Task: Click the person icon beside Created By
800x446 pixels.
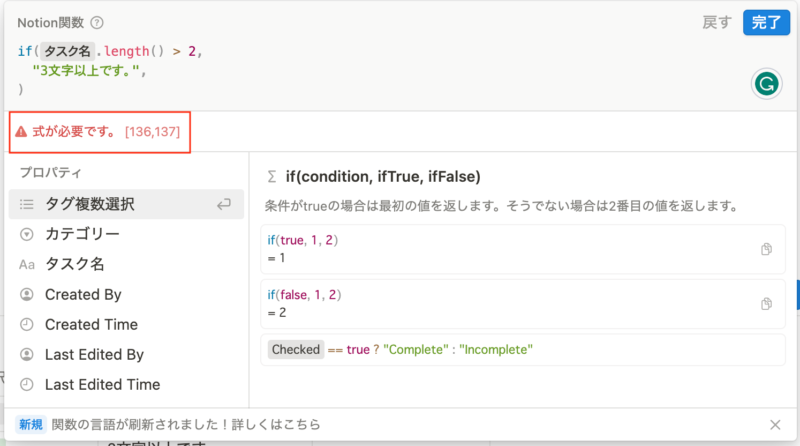Action: 27,294
